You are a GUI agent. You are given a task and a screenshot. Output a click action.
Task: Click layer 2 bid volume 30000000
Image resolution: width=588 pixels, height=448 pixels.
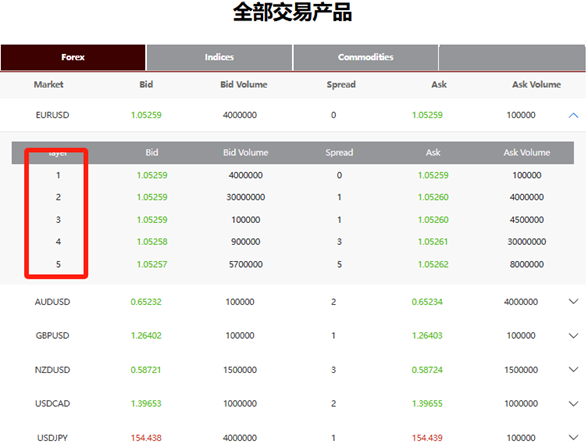[246, 197]
